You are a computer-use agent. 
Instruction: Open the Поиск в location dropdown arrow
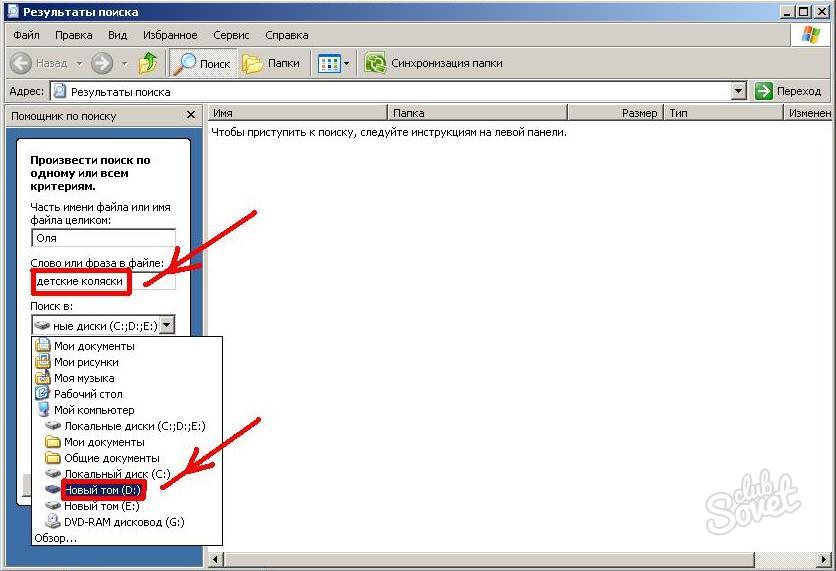pyautogui.click(x=166, y=324)
